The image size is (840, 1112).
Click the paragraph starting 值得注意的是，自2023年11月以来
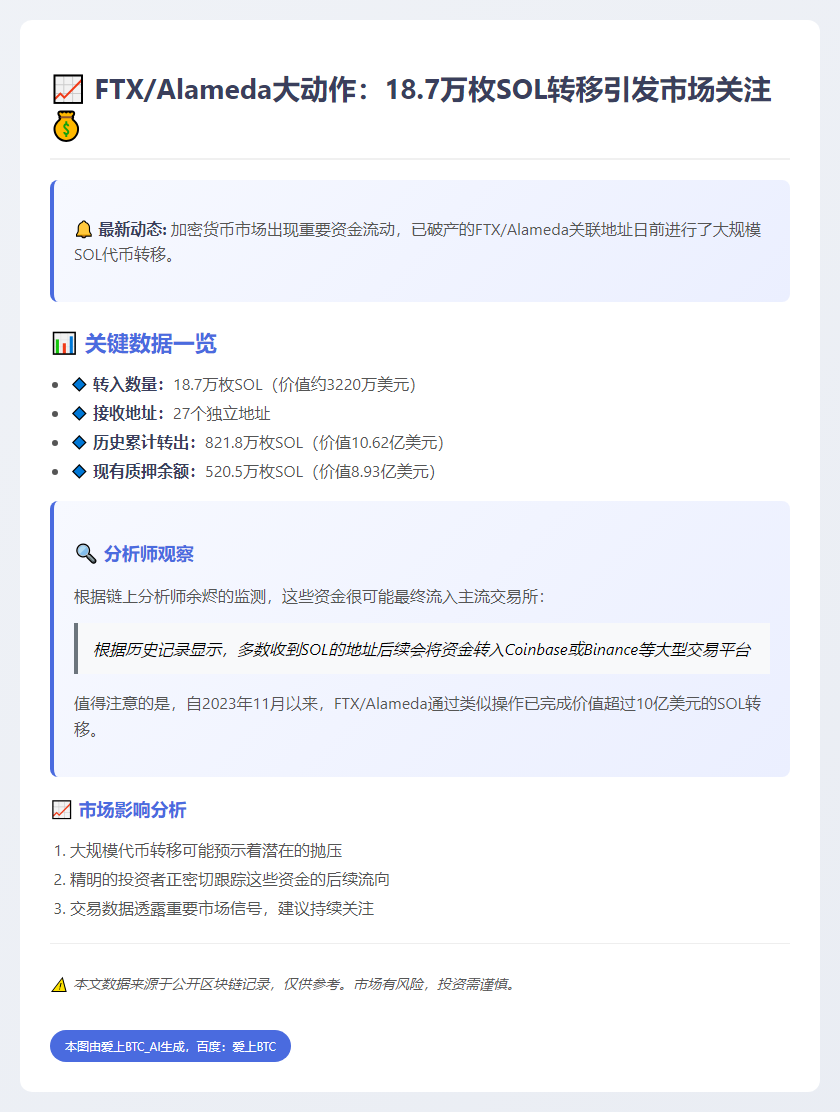418,716
